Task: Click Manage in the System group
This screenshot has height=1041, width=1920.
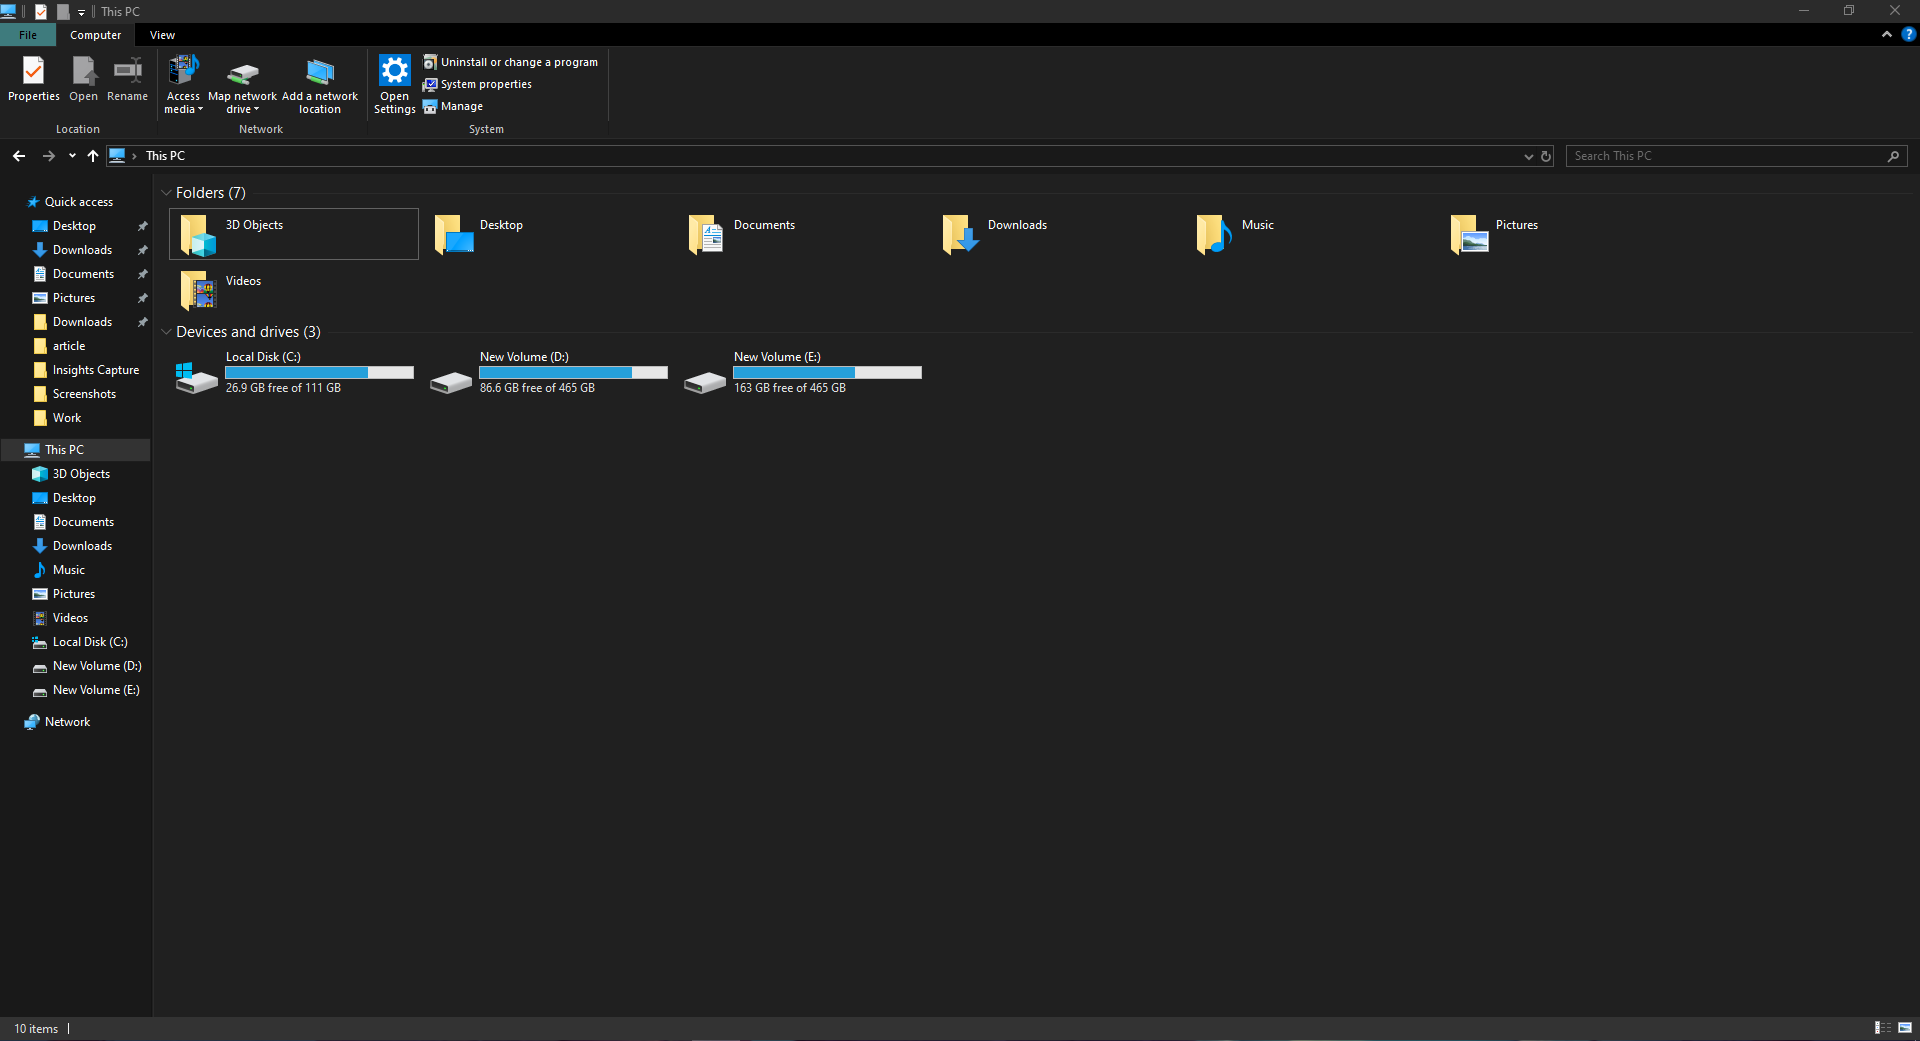Action: point(453,106)
